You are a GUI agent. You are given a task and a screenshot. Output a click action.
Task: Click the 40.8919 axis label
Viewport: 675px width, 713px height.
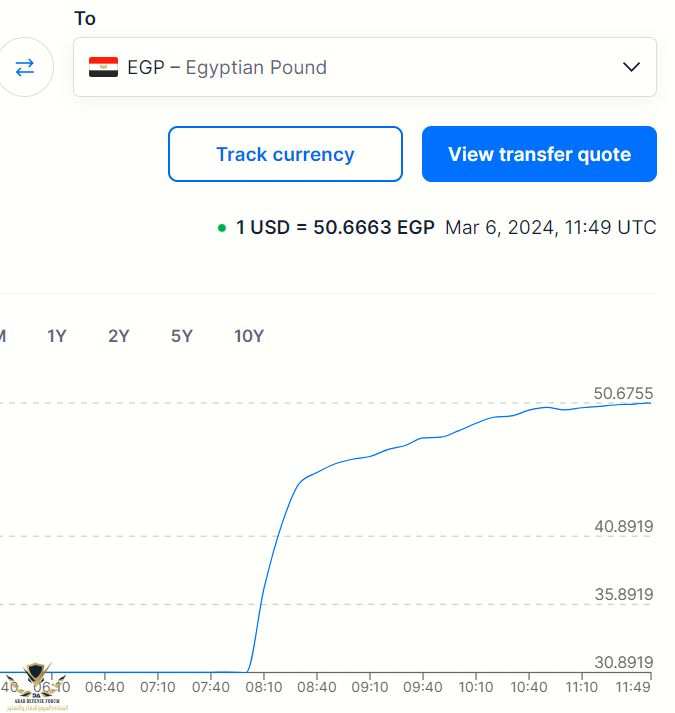click(x=623, y=526)
